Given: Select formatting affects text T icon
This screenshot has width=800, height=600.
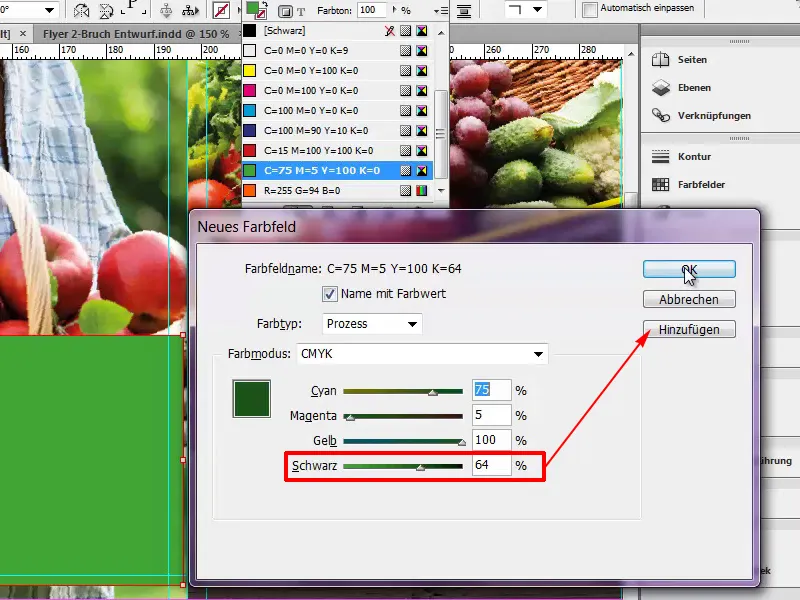Looking at the screenshot, I should coord(301,11).
